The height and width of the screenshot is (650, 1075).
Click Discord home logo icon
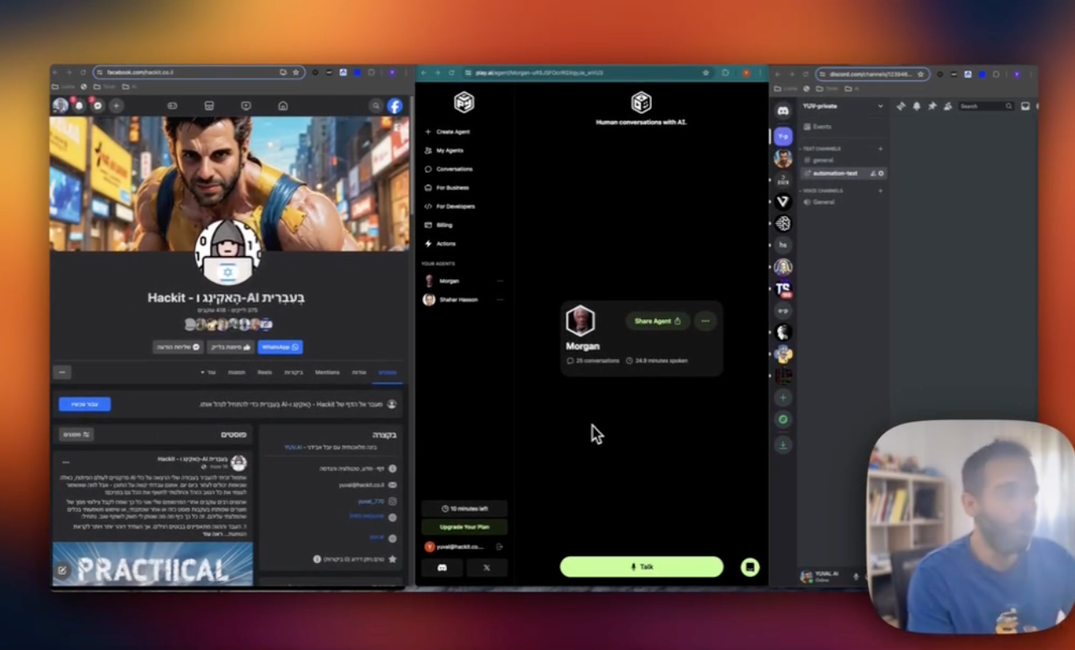coord(783,111)
